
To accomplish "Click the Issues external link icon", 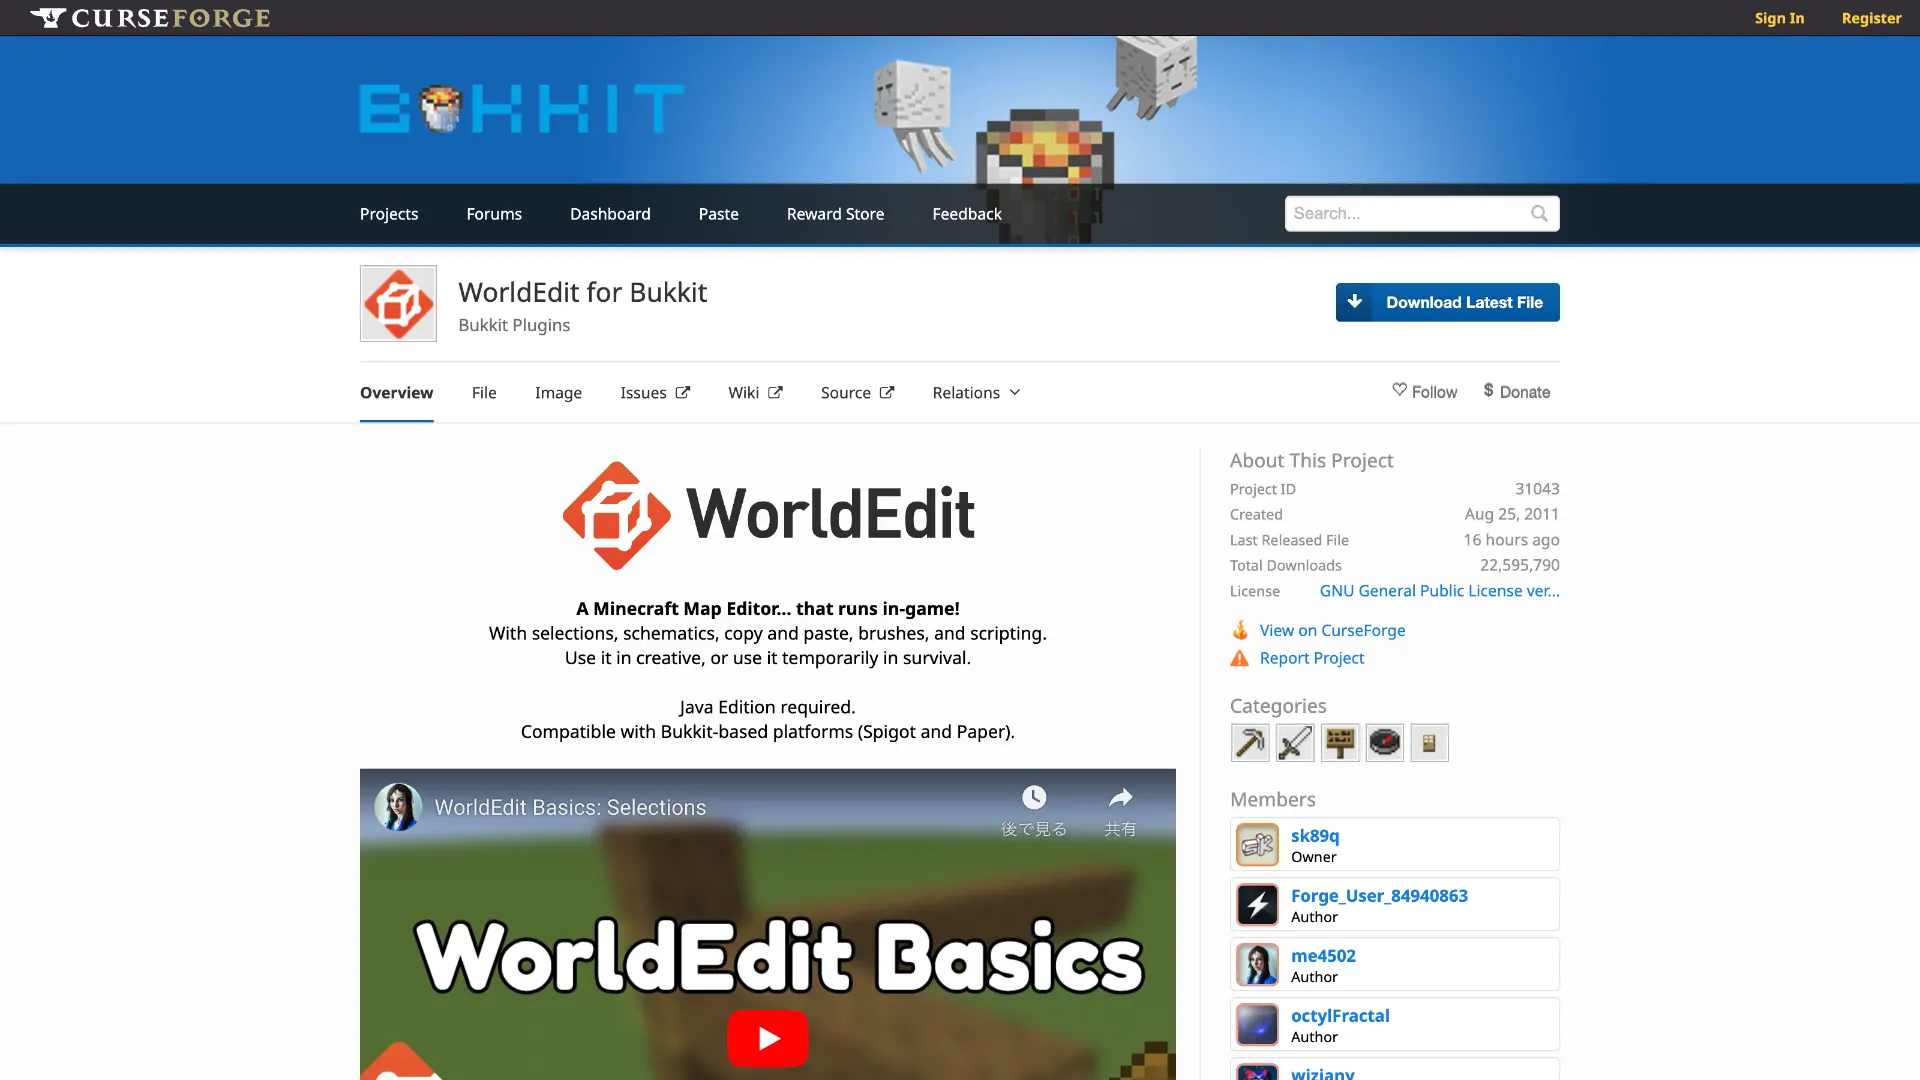I will [x=683, y=392].
